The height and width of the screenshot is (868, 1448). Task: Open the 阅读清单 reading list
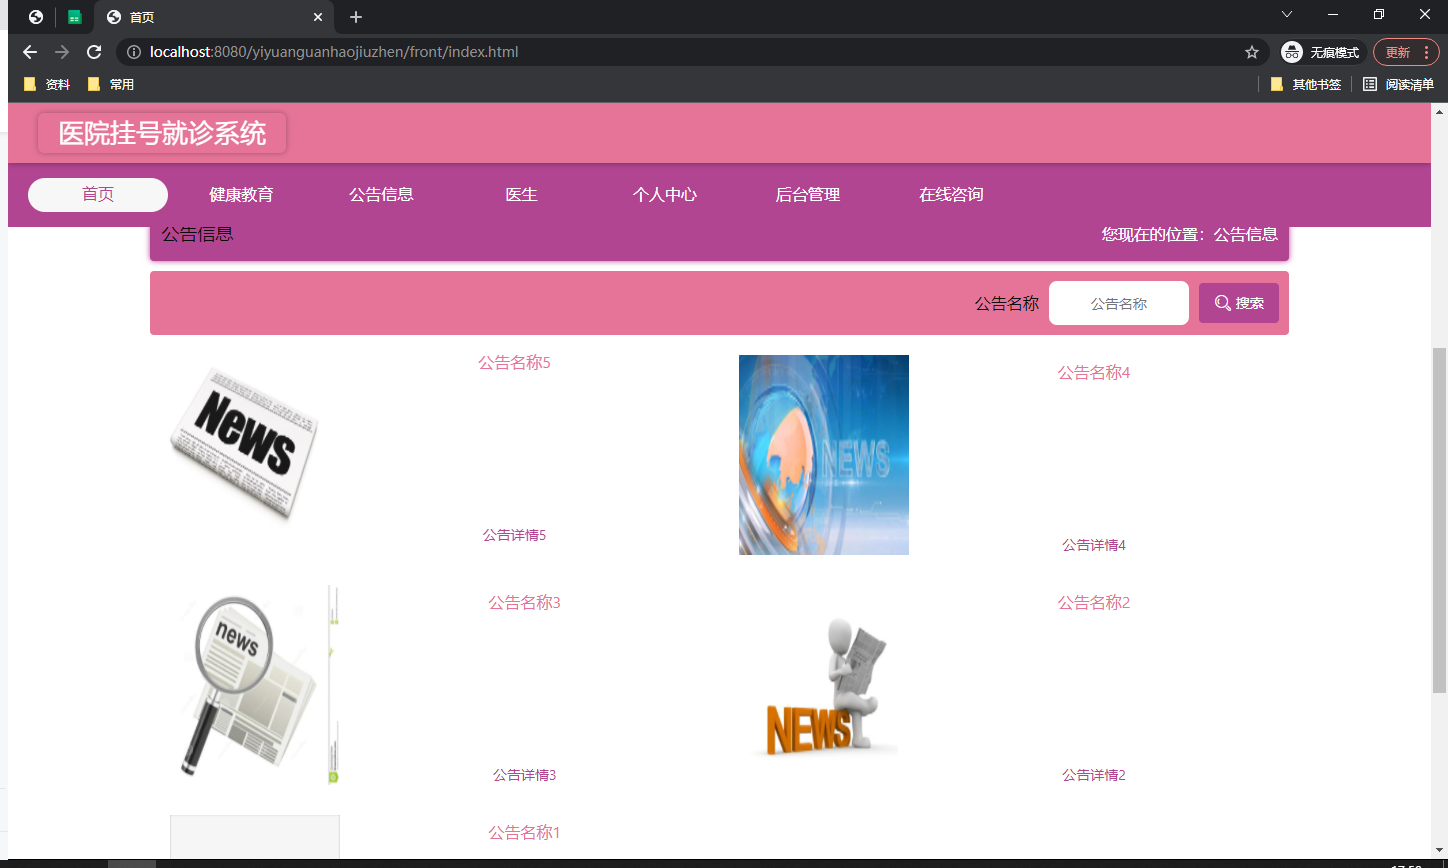click(x=1398, y=85)
